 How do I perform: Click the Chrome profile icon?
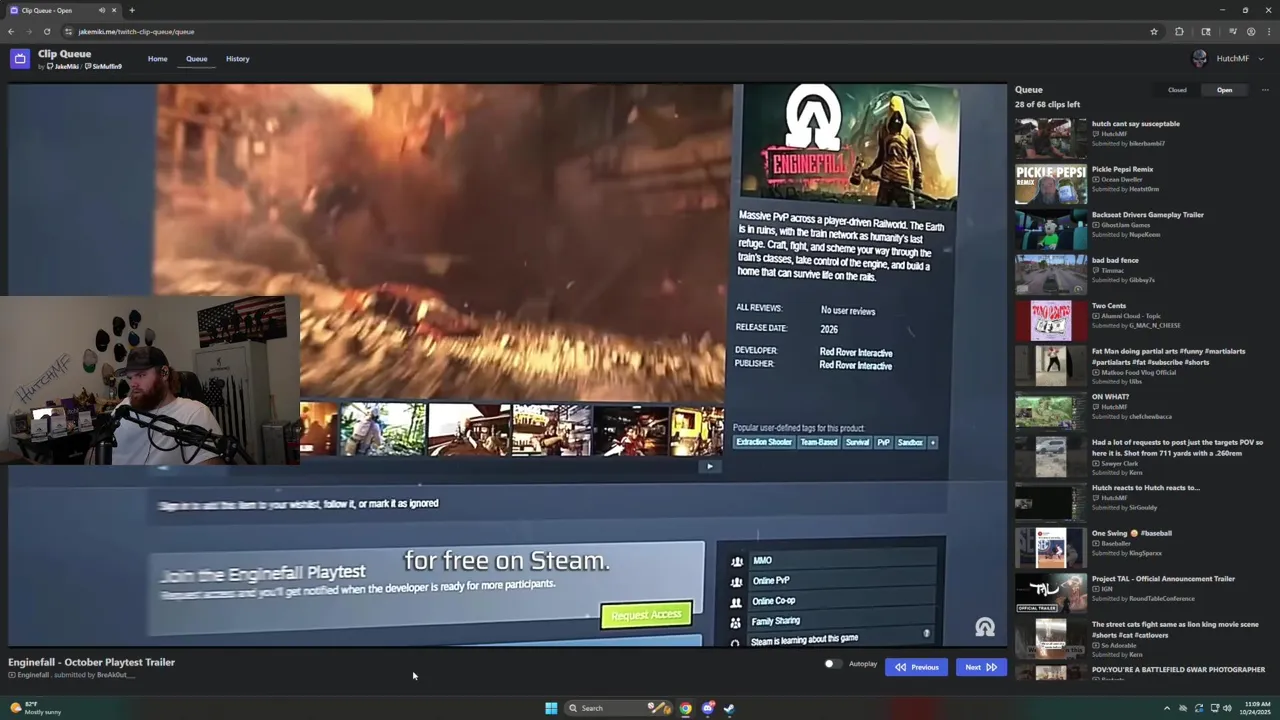(x=1251, y=31)
